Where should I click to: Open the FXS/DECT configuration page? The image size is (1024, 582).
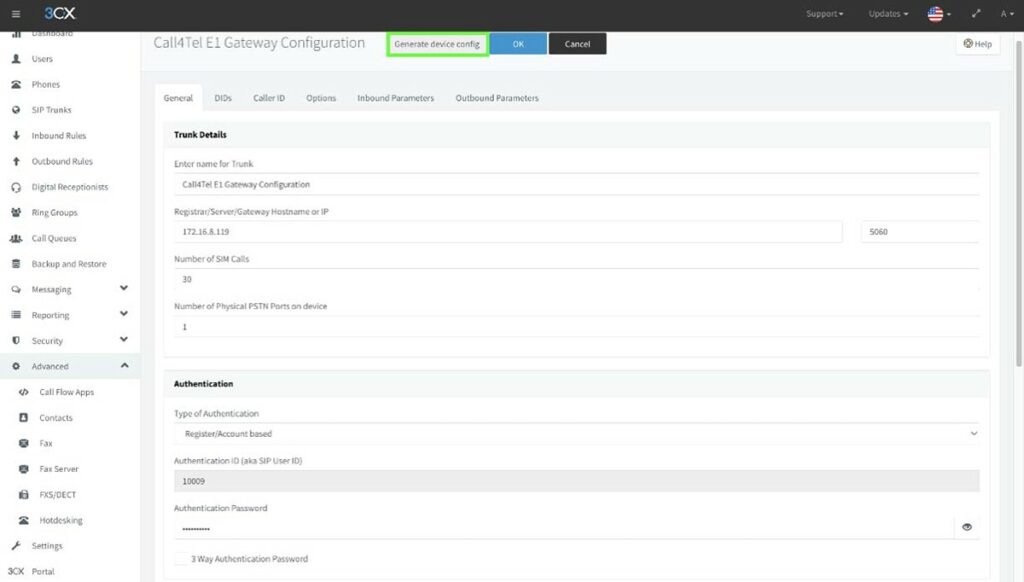(x=59, y=494)
